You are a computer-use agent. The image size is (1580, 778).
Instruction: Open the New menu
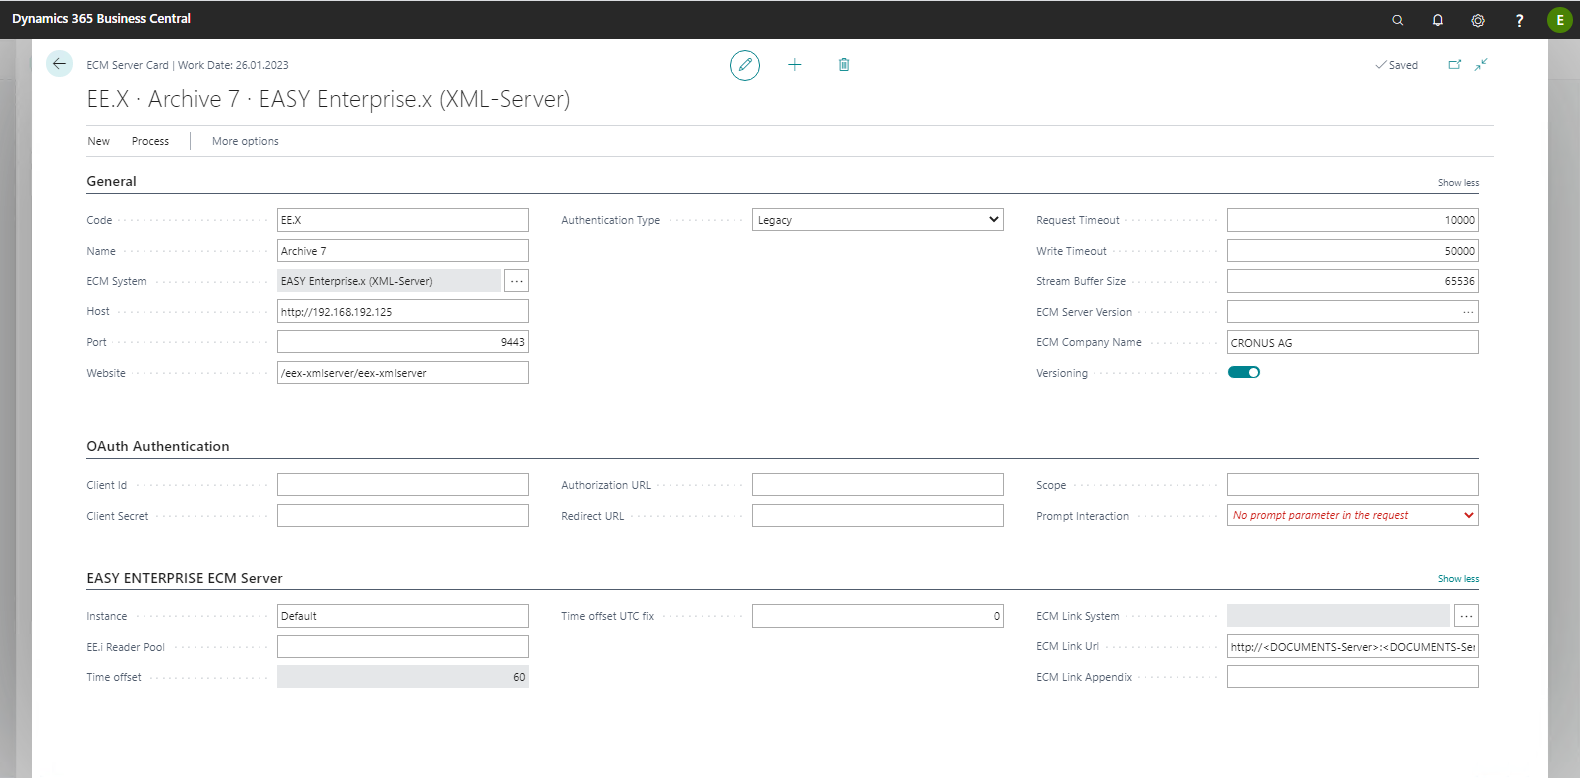tap(98, 141)
